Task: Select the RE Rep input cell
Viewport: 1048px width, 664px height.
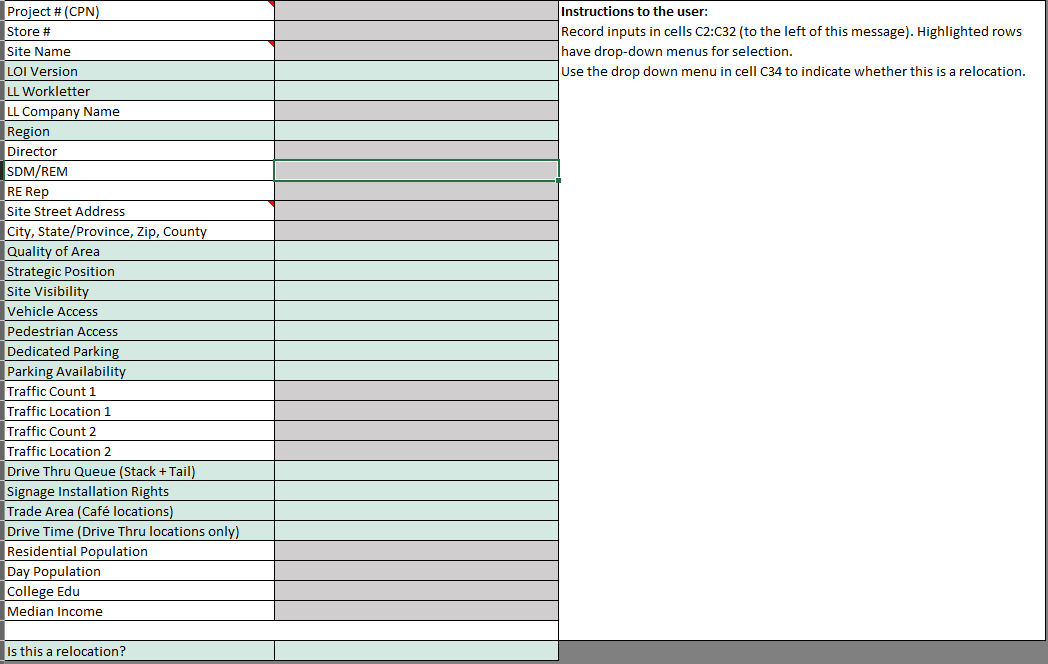Action: pyautogui.click(x=416, y=191)
